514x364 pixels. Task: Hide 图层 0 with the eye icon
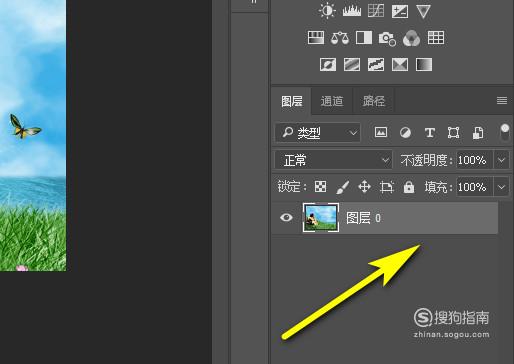point(286,218)
